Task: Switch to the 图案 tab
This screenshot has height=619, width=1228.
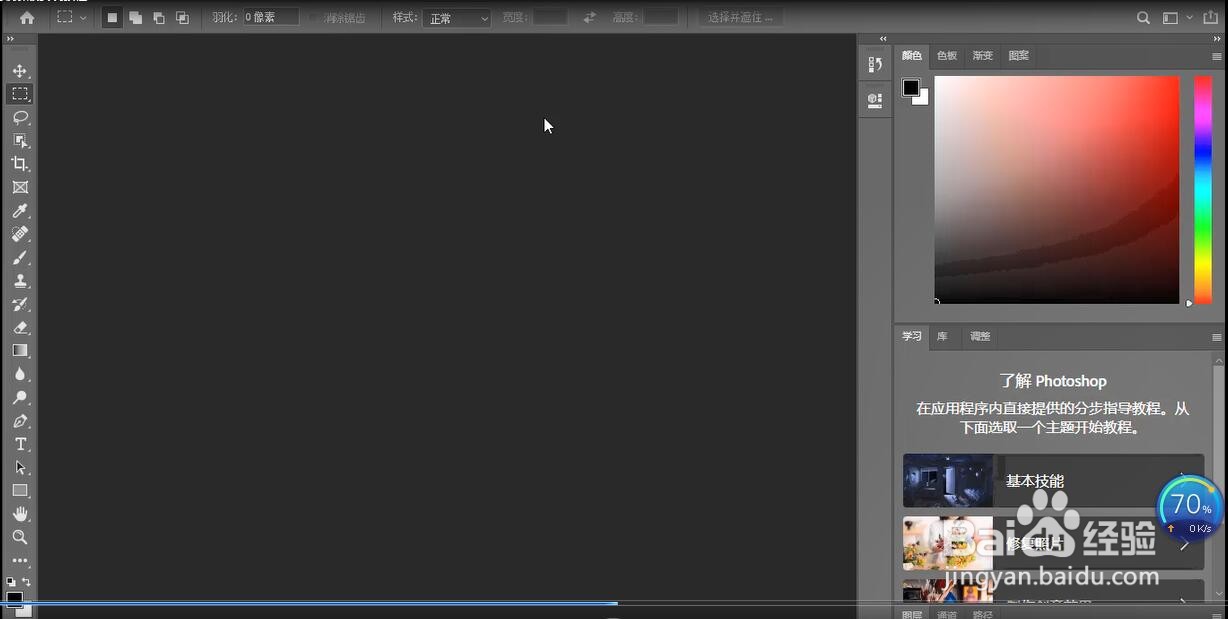Action: click(1019, 56)
